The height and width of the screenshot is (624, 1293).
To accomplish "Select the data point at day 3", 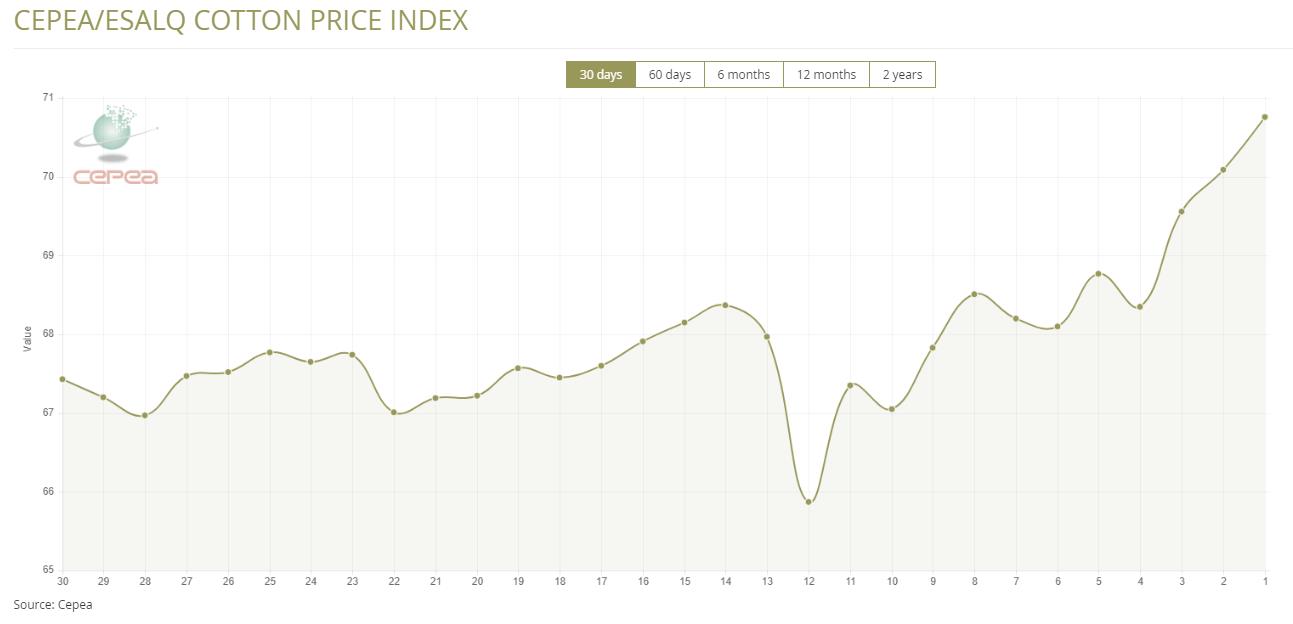I will [1181, 211].
